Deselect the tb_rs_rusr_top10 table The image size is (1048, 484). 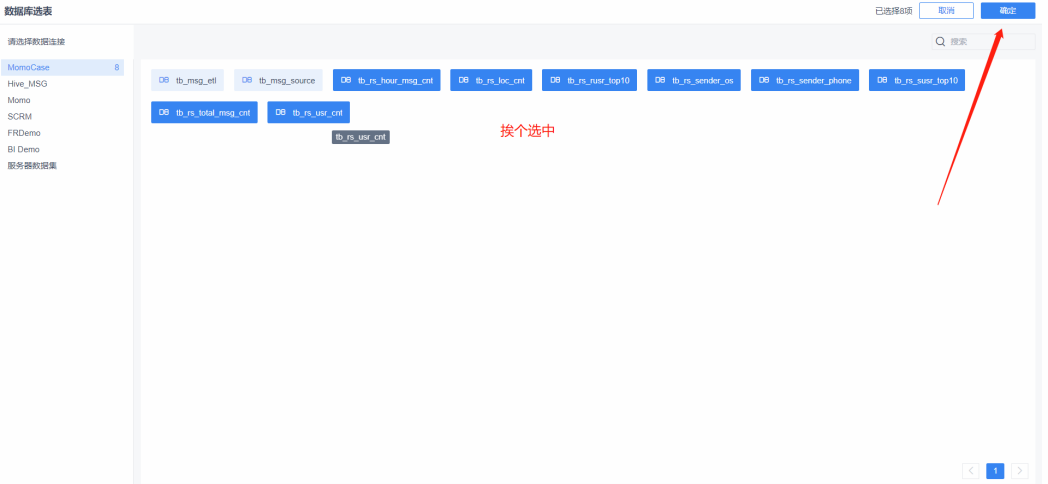click(x=590, y=80)
